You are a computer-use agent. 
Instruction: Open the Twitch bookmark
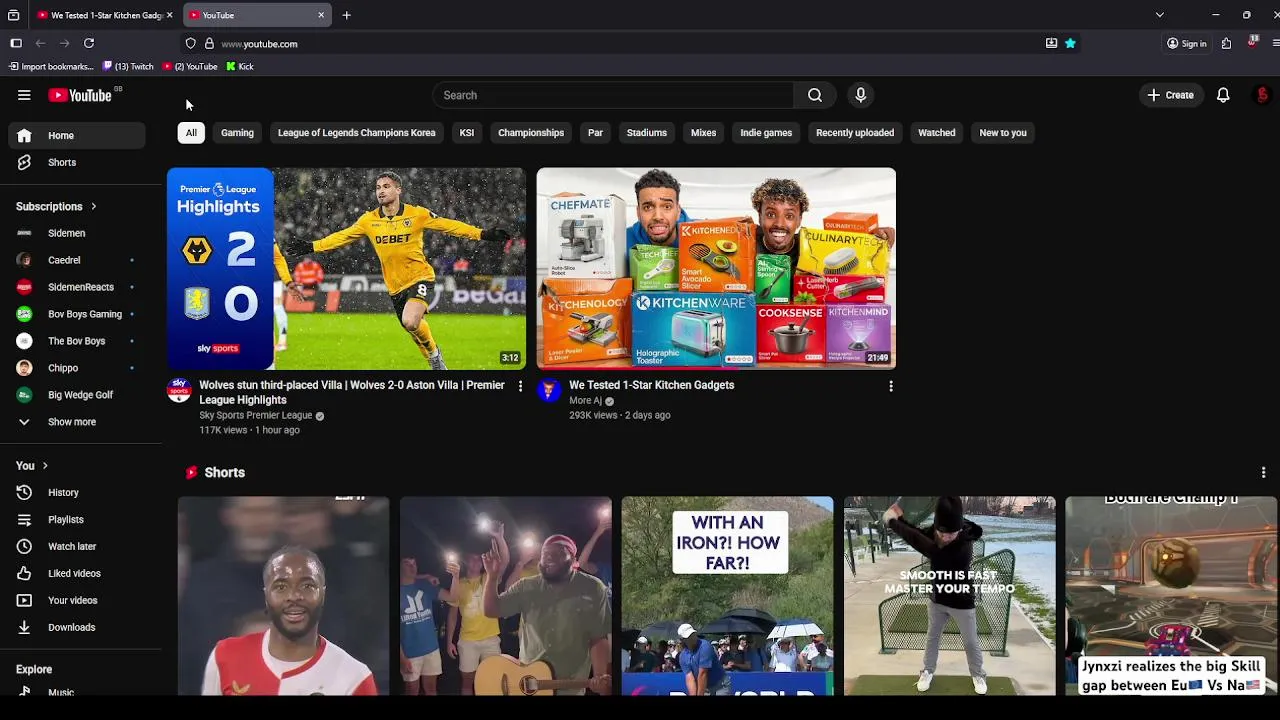[x=128, y=66]
